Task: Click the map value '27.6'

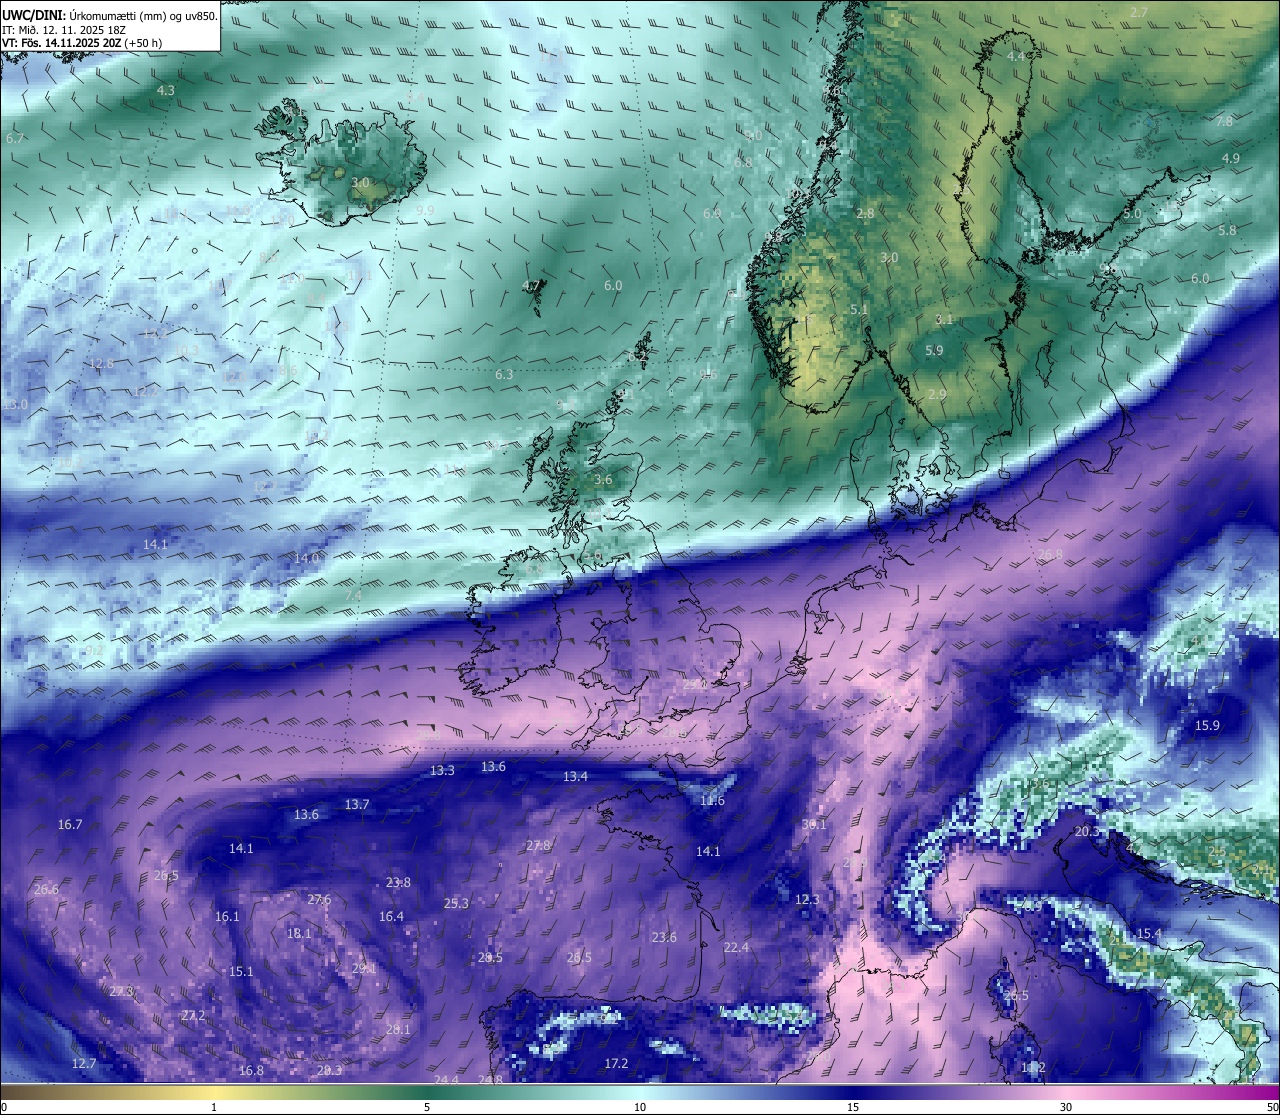Action: coord(319,899)
